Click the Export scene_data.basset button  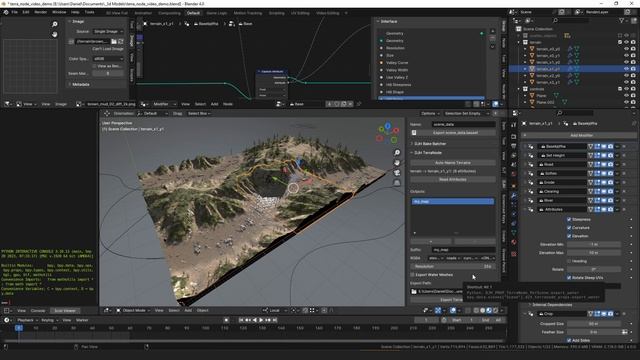(x=456, y=133)
